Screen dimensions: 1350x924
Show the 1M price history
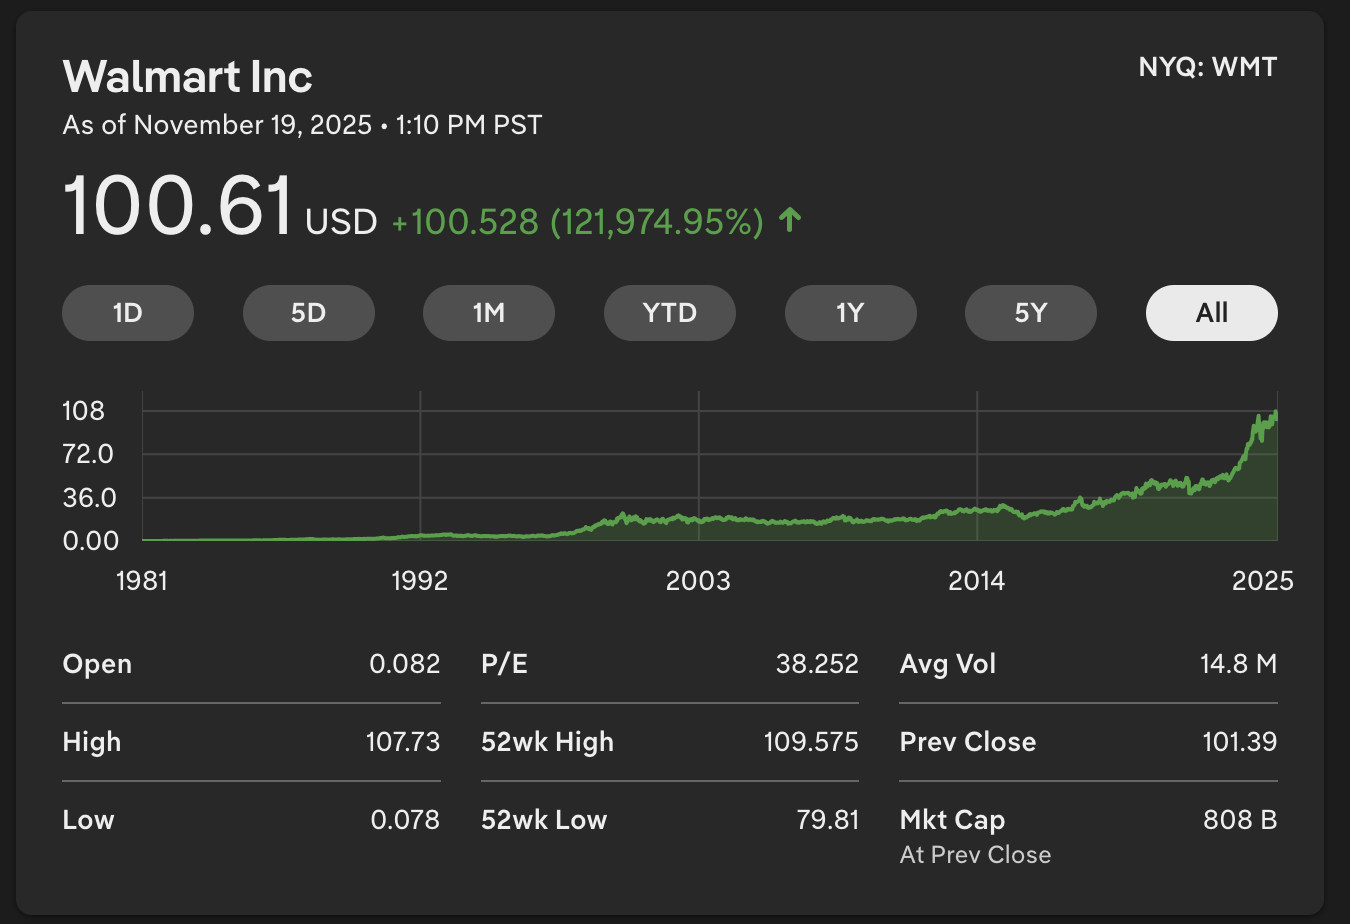[x=488, y=313]
